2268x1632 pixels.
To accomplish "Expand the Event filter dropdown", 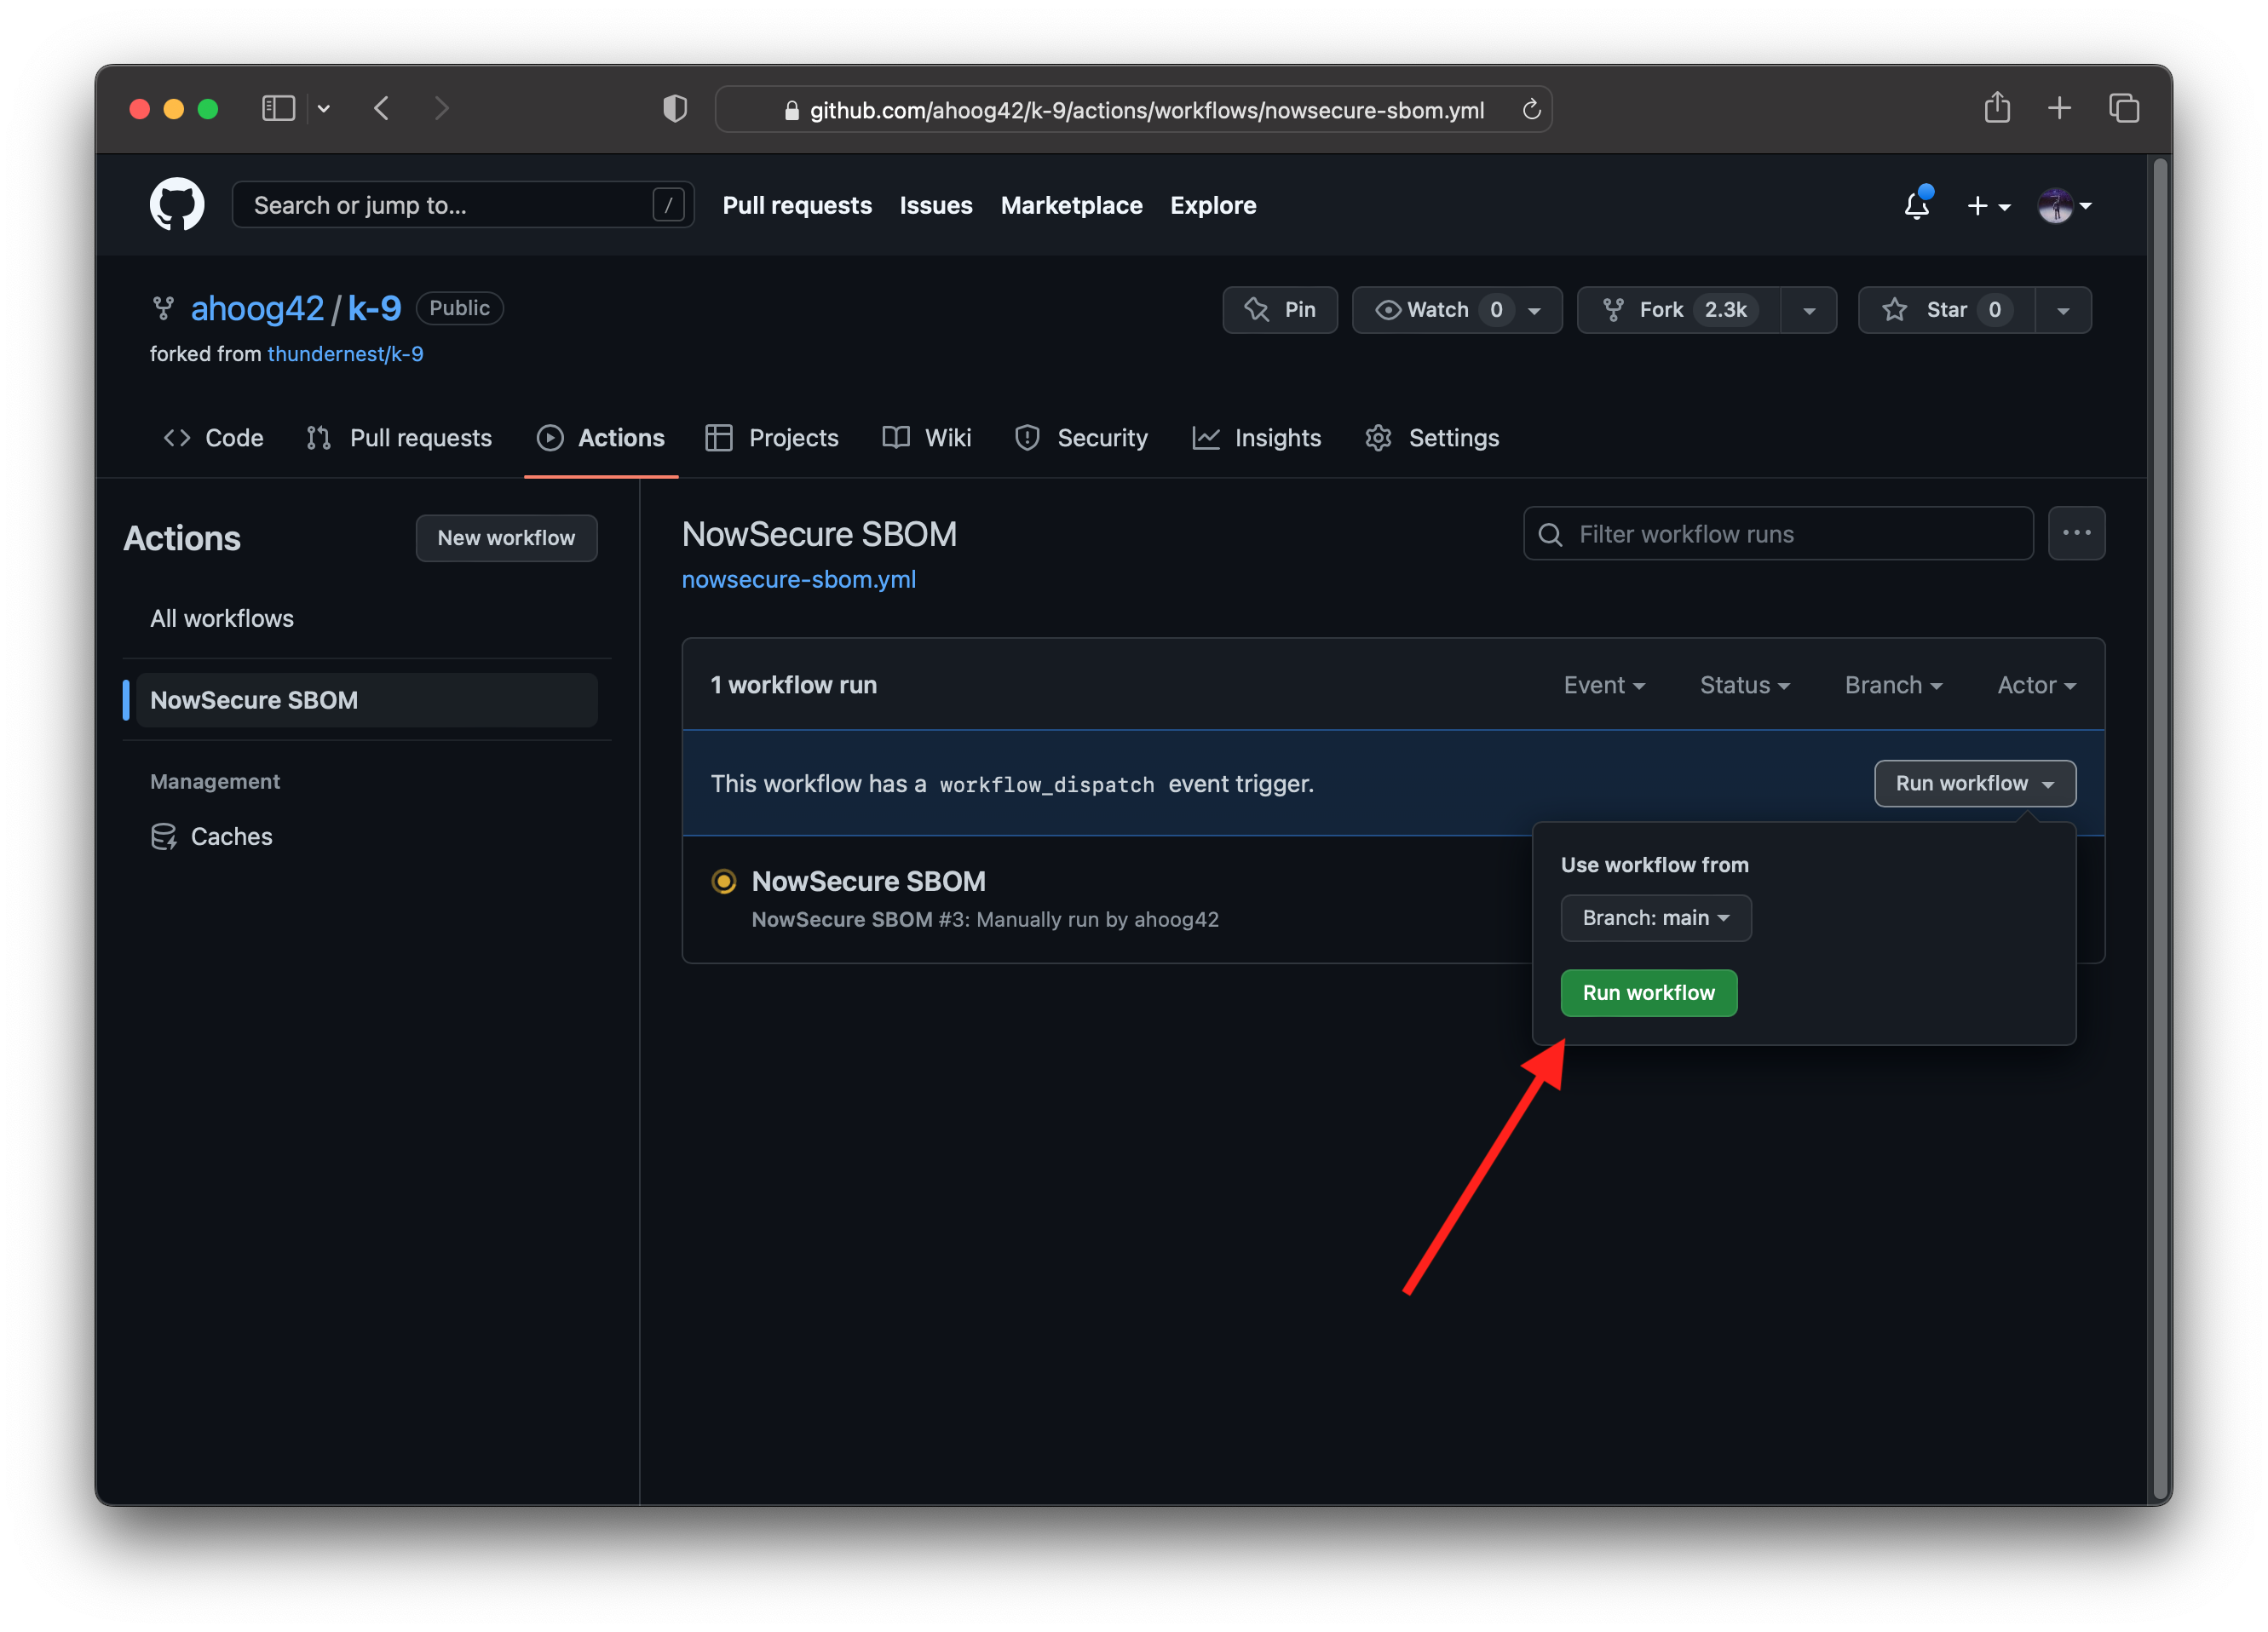I will coord(1604,685).
